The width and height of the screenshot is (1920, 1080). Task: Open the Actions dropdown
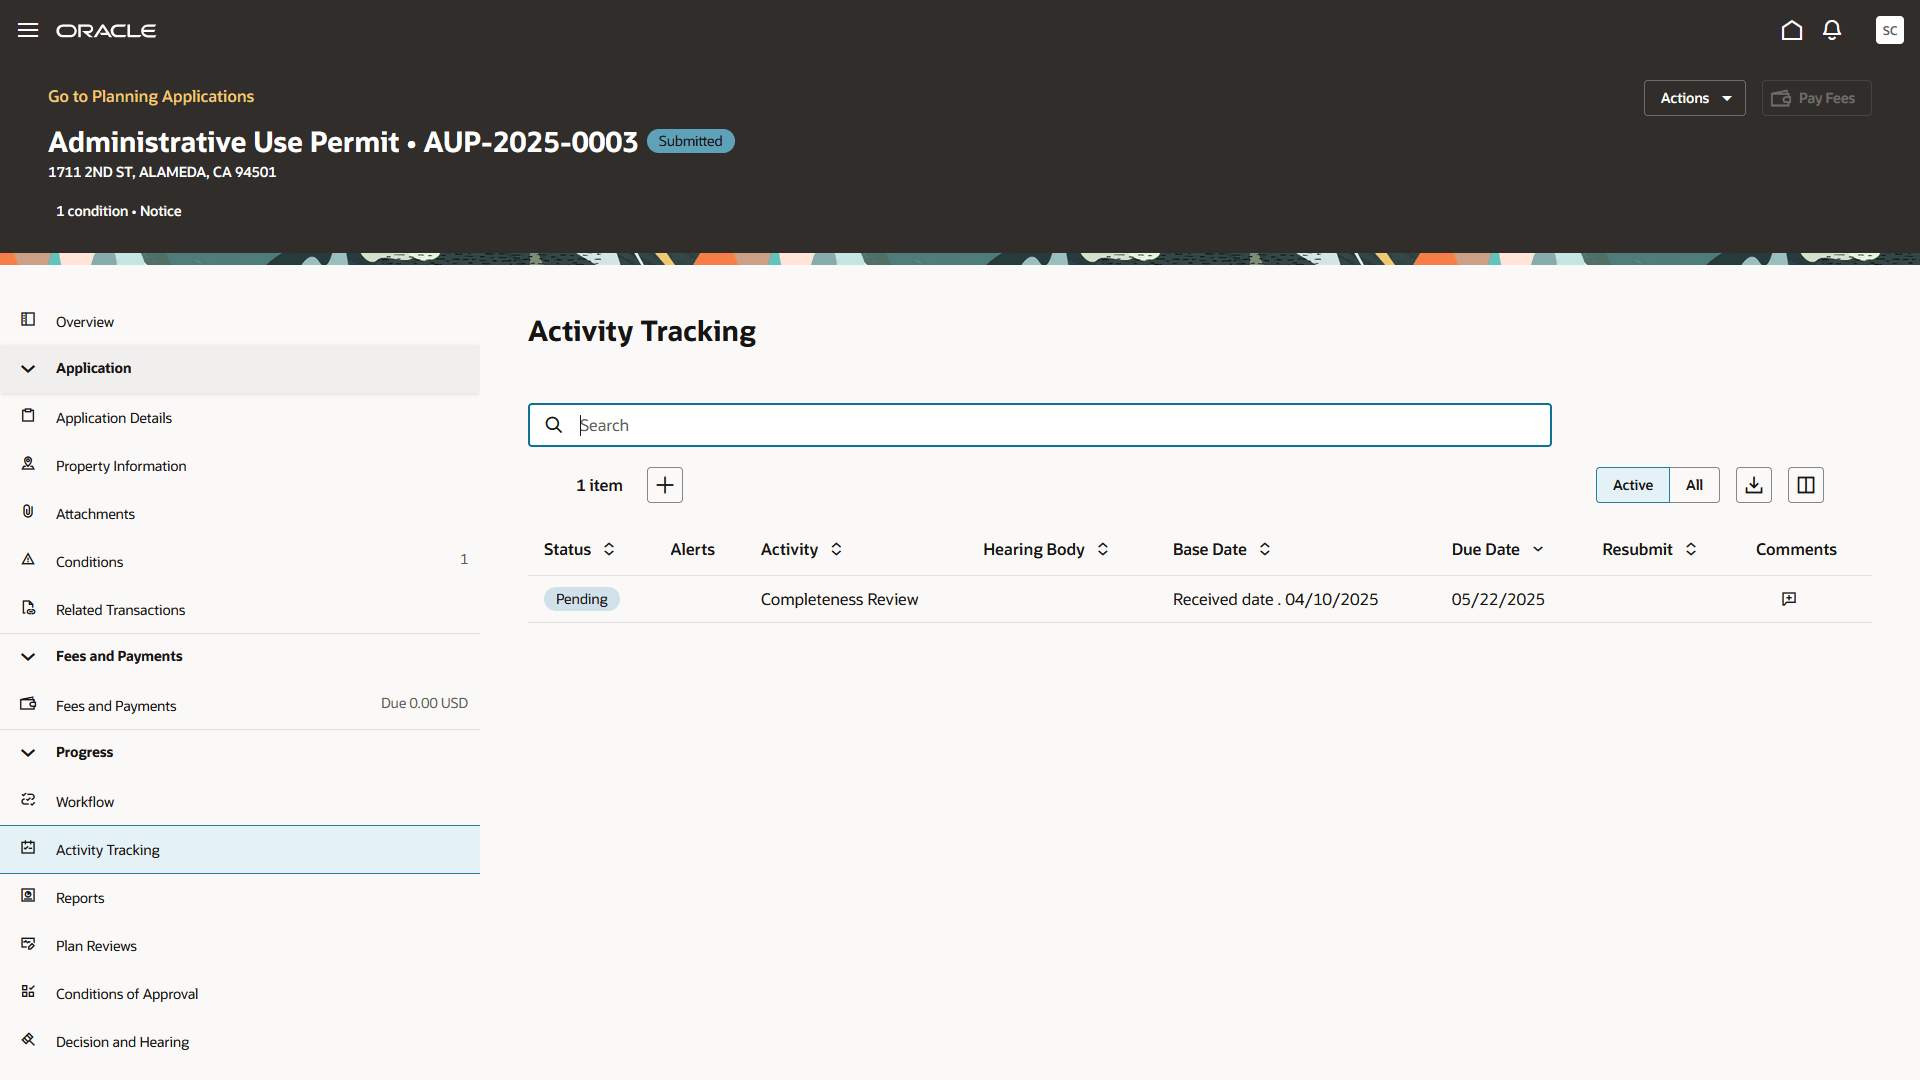[1694, 98]
